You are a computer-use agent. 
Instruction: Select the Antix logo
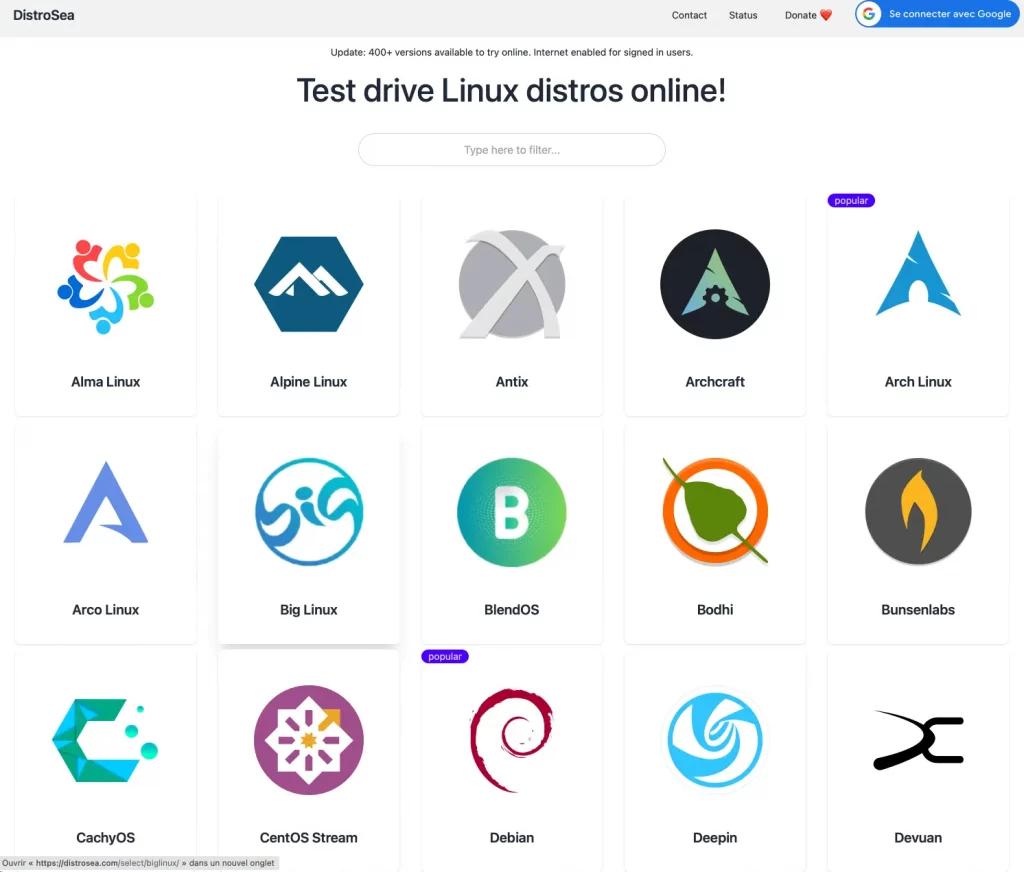[x=512, y=284]
